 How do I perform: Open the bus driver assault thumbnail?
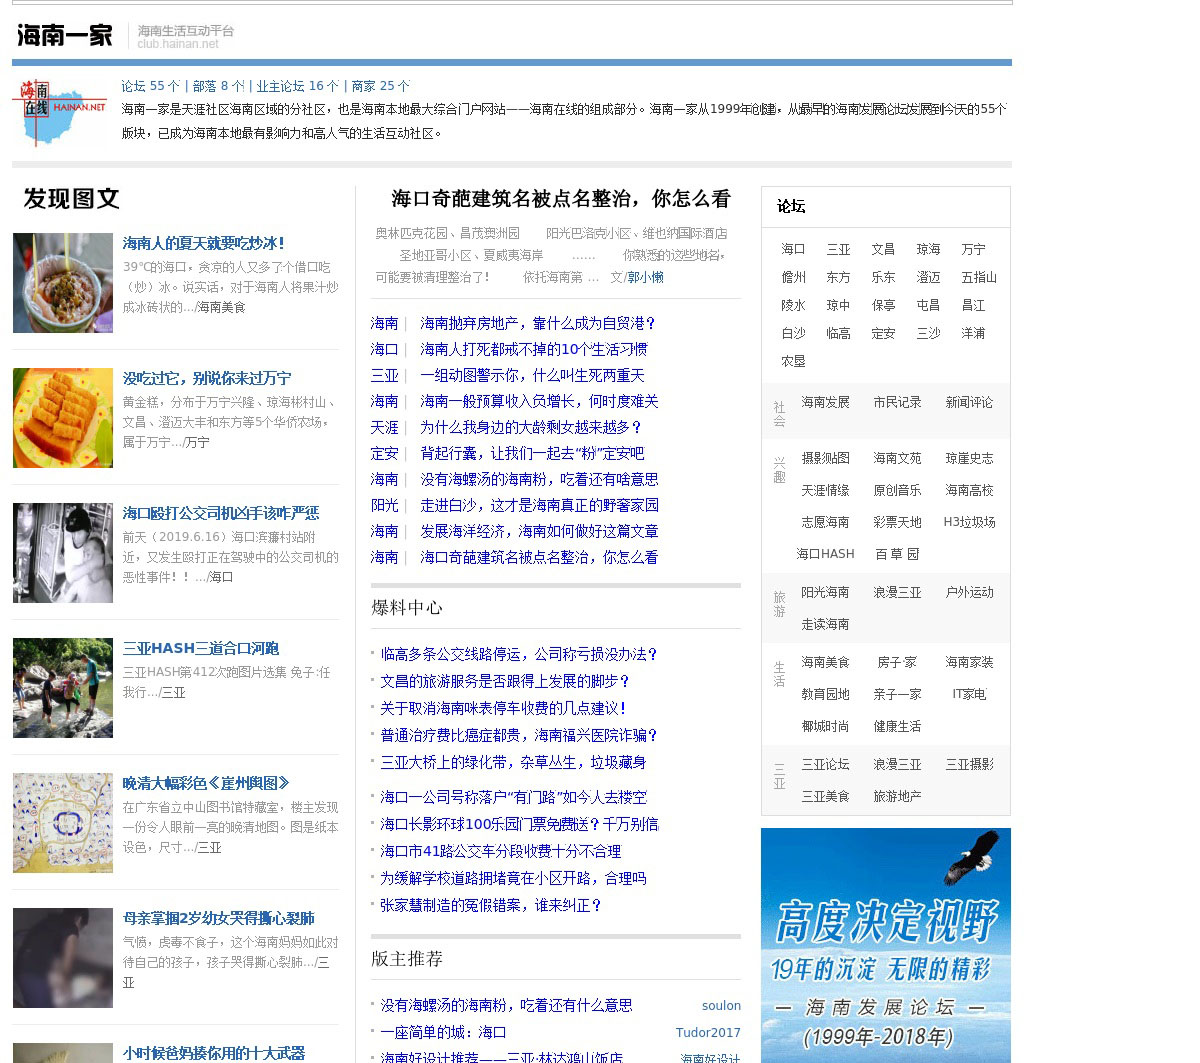click(63, 553)
